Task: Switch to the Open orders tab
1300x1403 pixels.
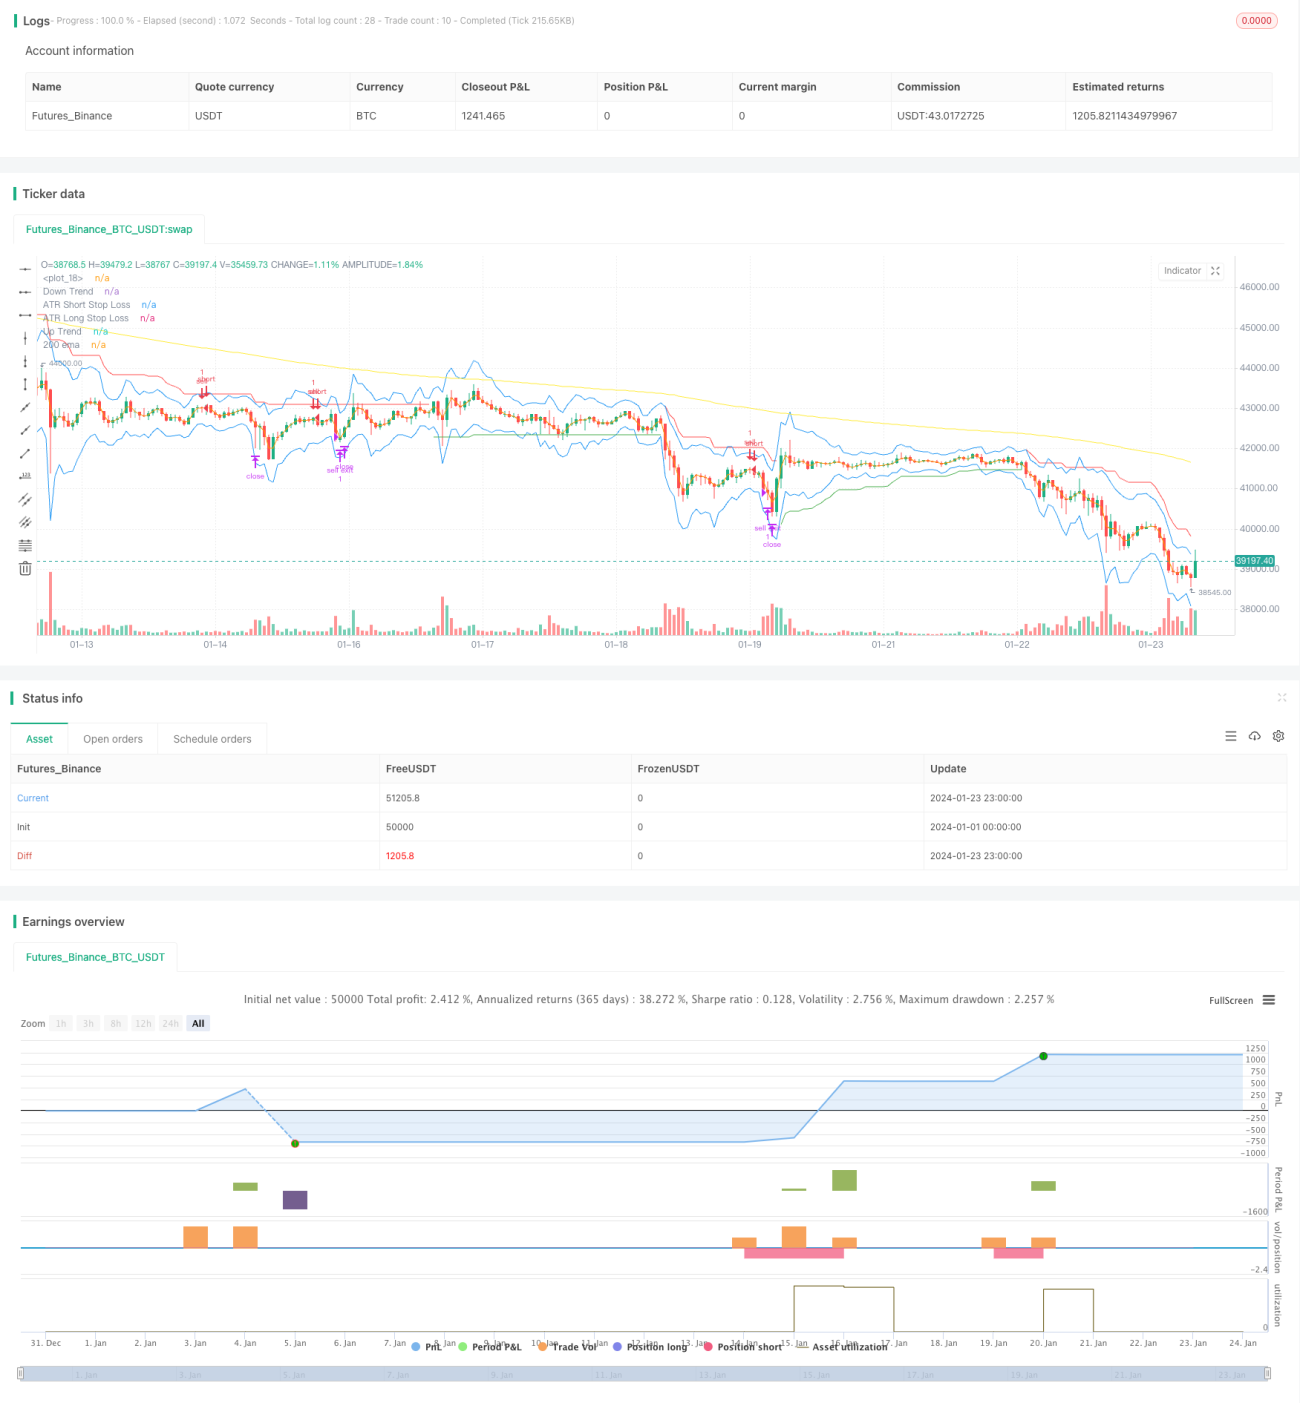Action: [113, 739]
